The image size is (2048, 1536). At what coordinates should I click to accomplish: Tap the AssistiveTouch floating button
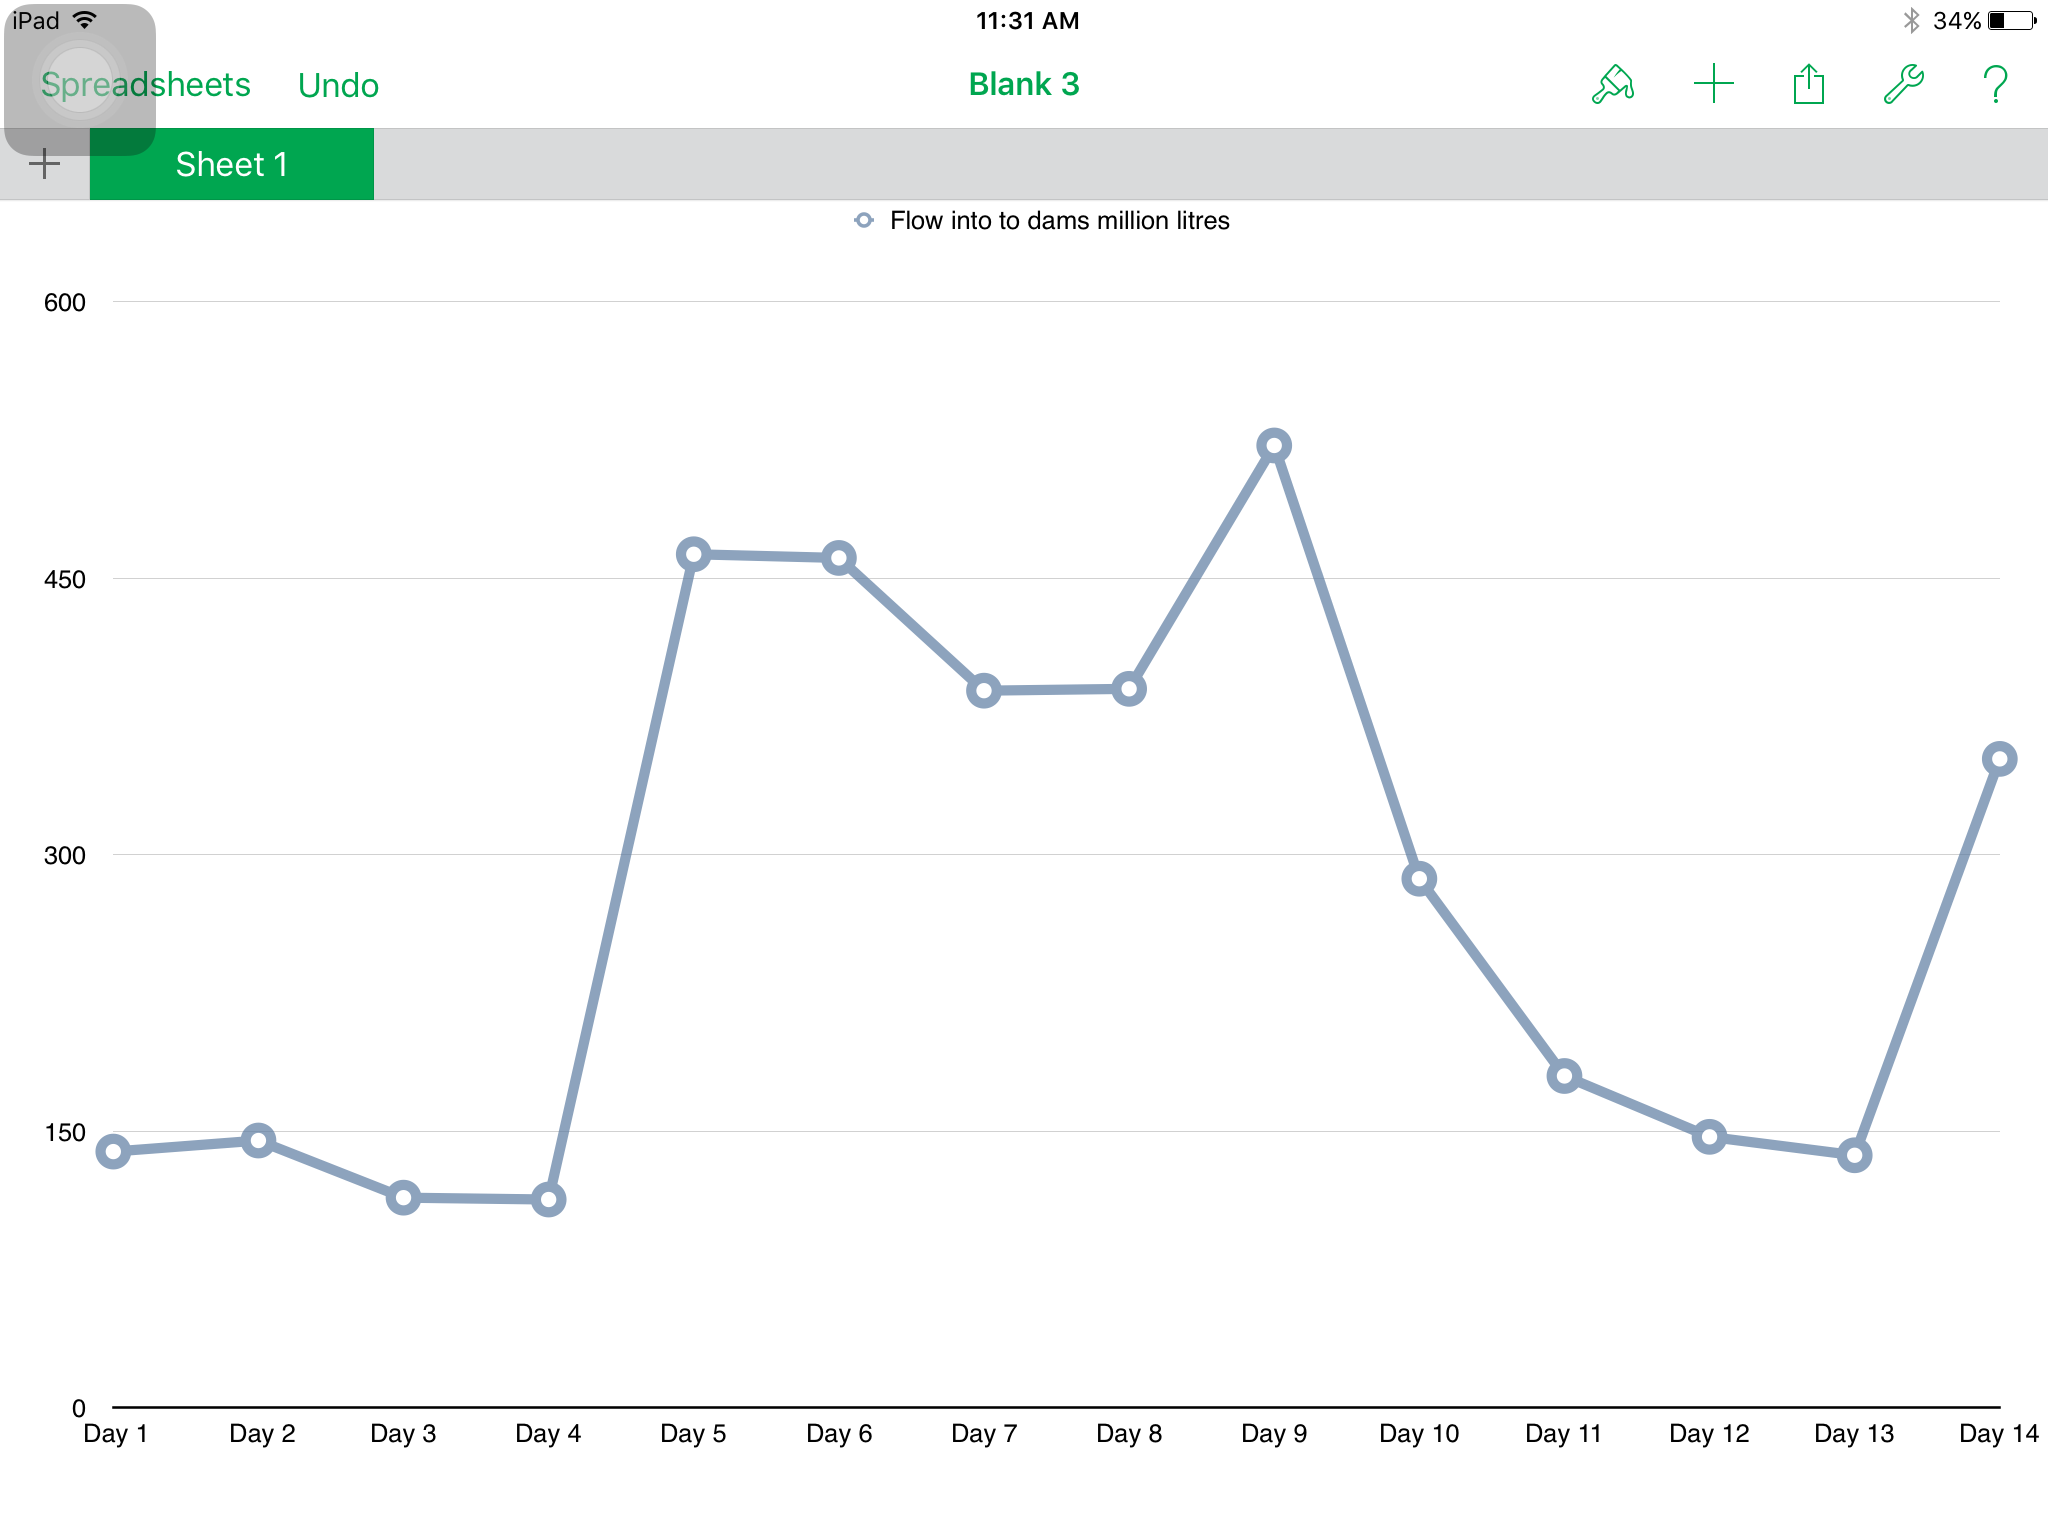80,80
